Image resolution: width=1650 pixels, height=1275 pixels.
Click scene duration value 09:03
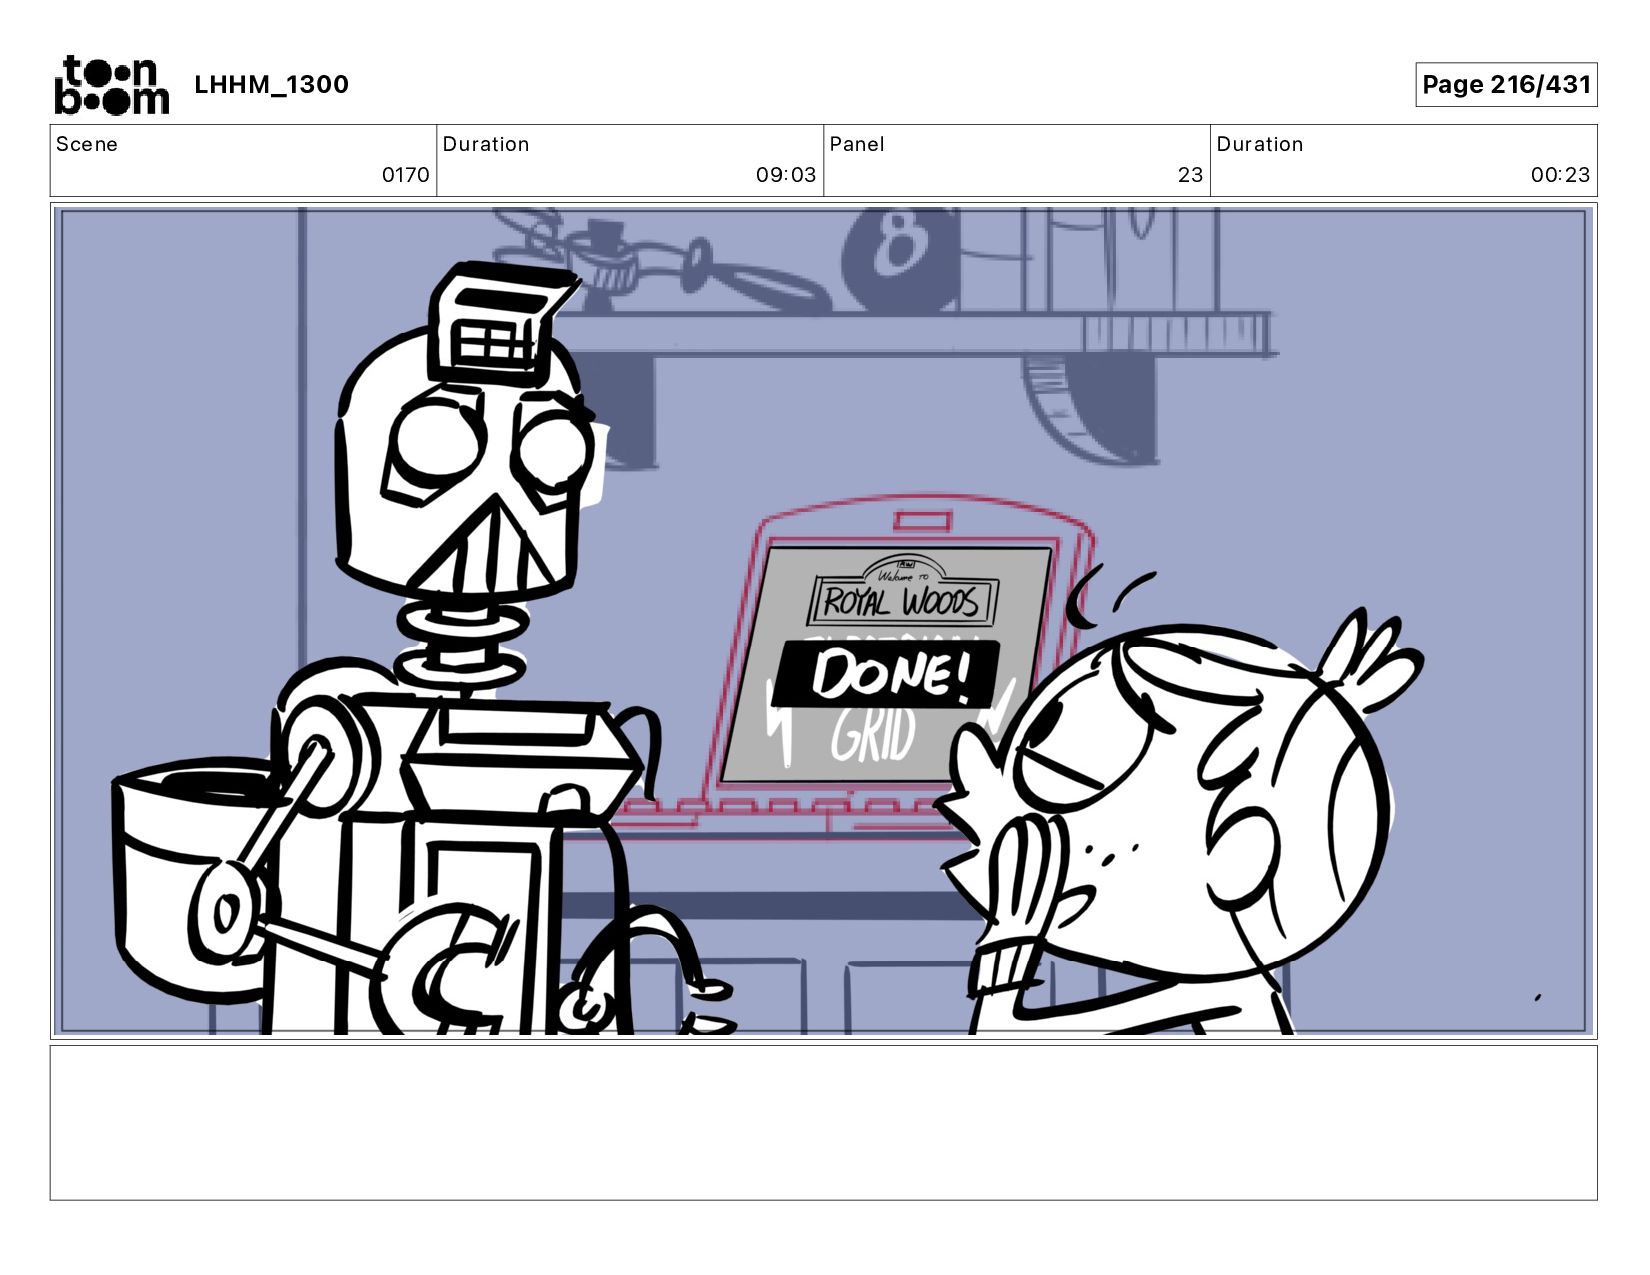tap(786, 175)
